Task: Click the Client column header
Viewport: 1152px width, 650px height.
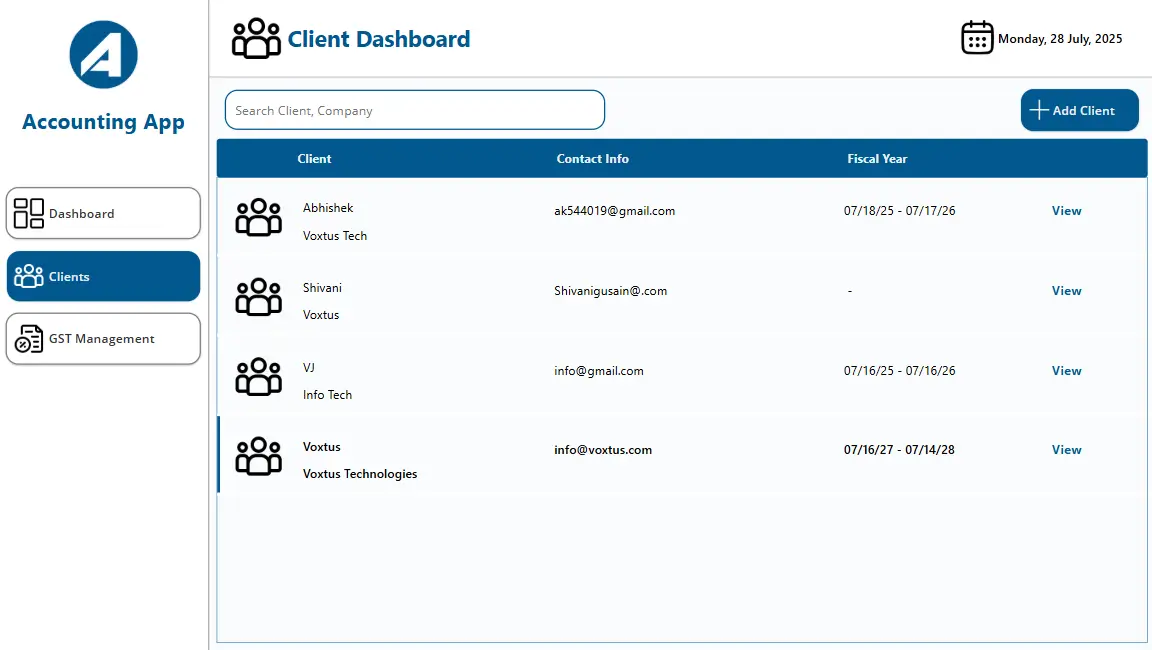Action: click(x=314, y=159)
